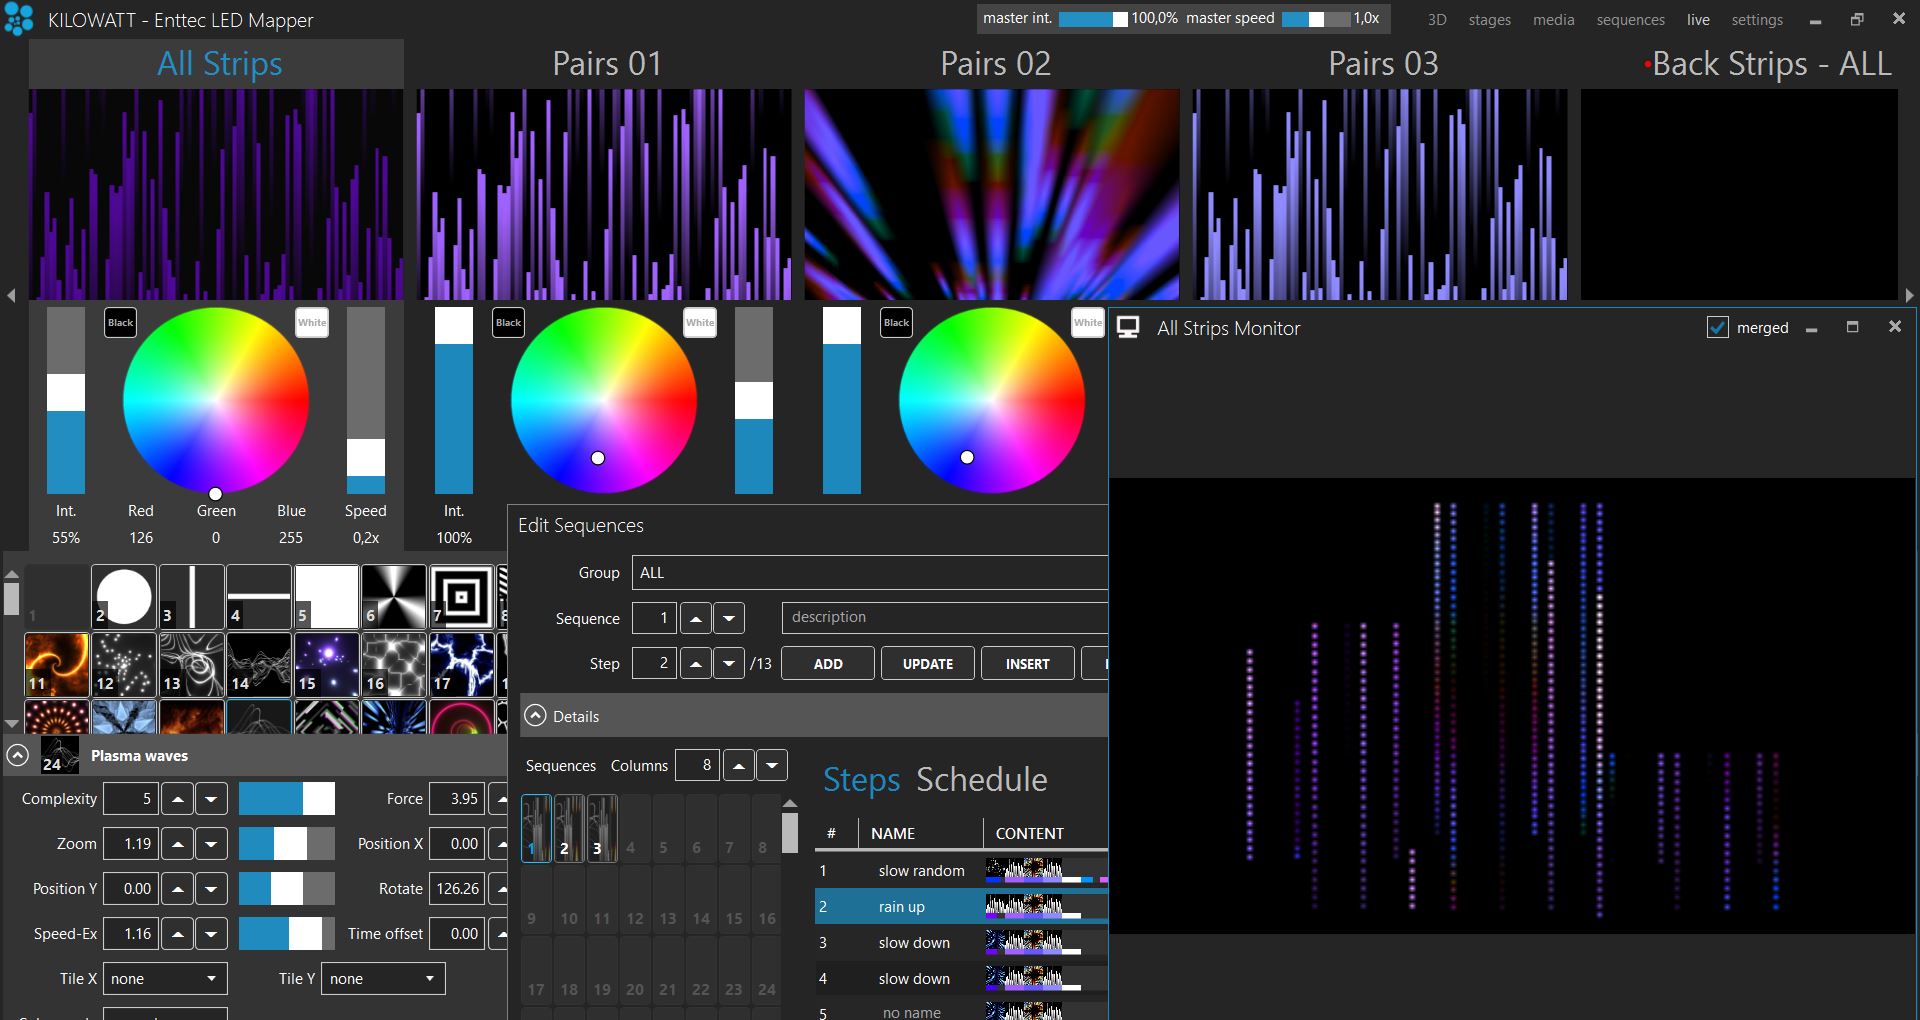This screenshot has height=1020, width=1920.
Task: Click the KILOWATT app logo icon
Action: (19, 19)
